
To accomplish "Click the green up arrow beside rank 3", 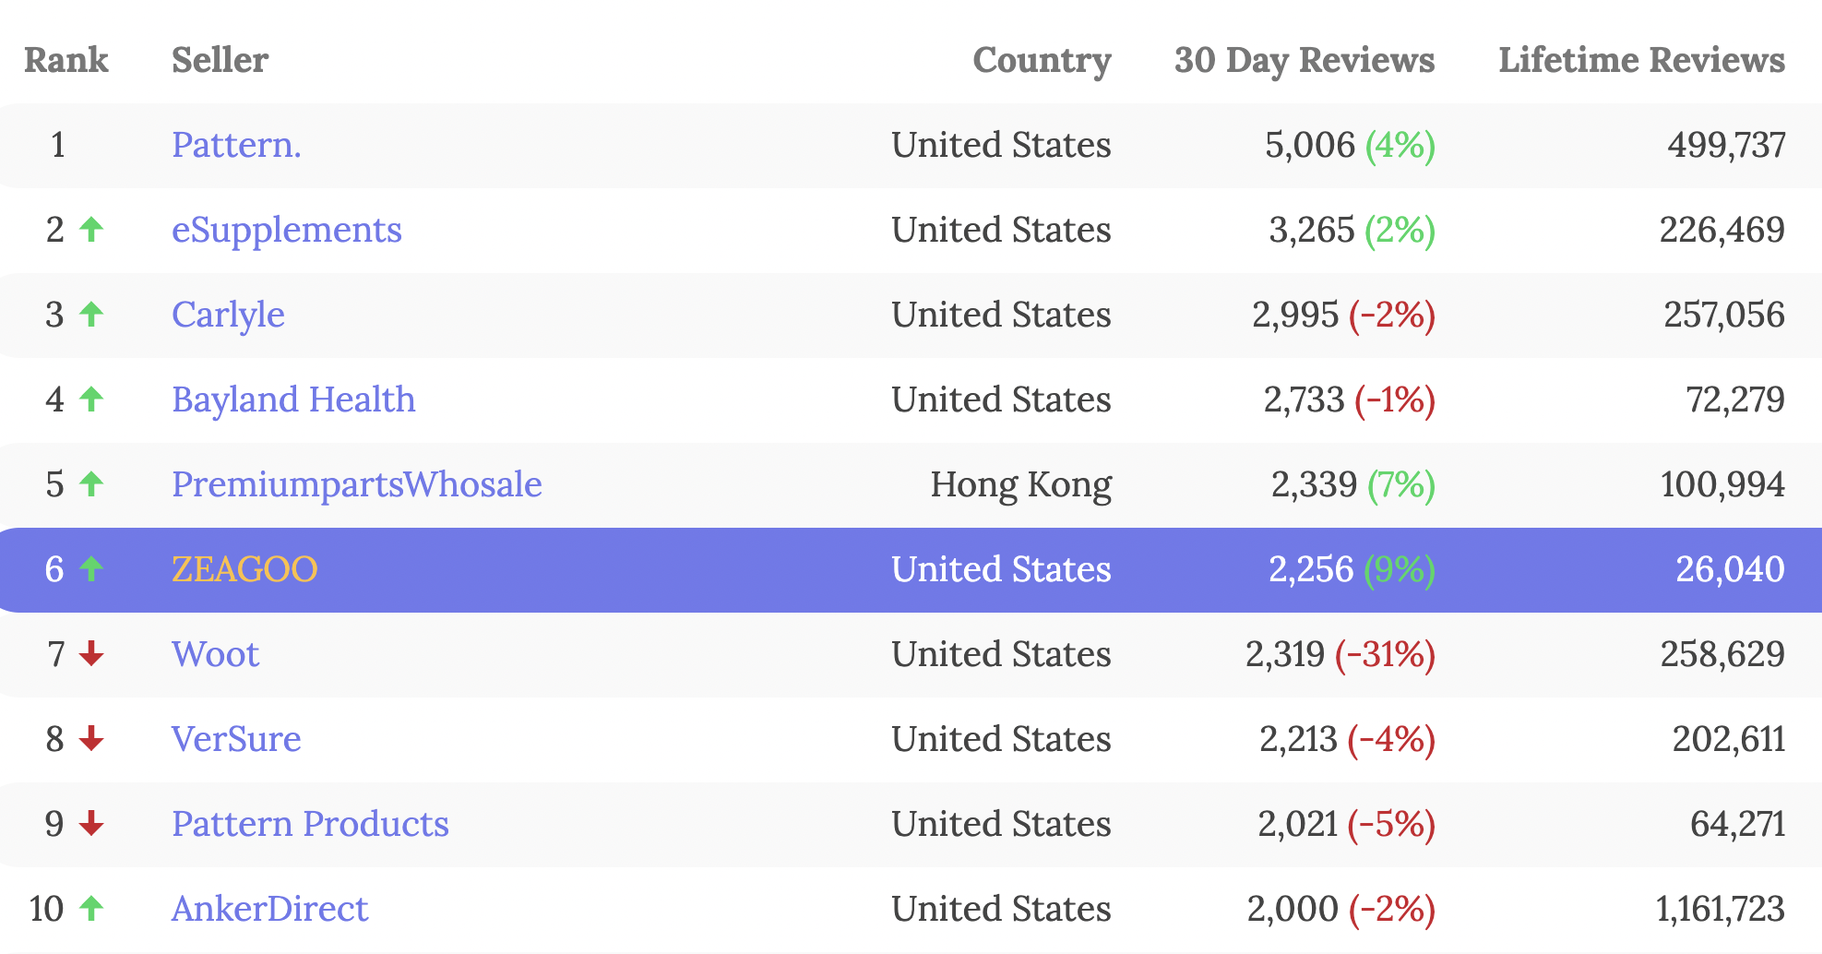I will [x=92, y=314].
